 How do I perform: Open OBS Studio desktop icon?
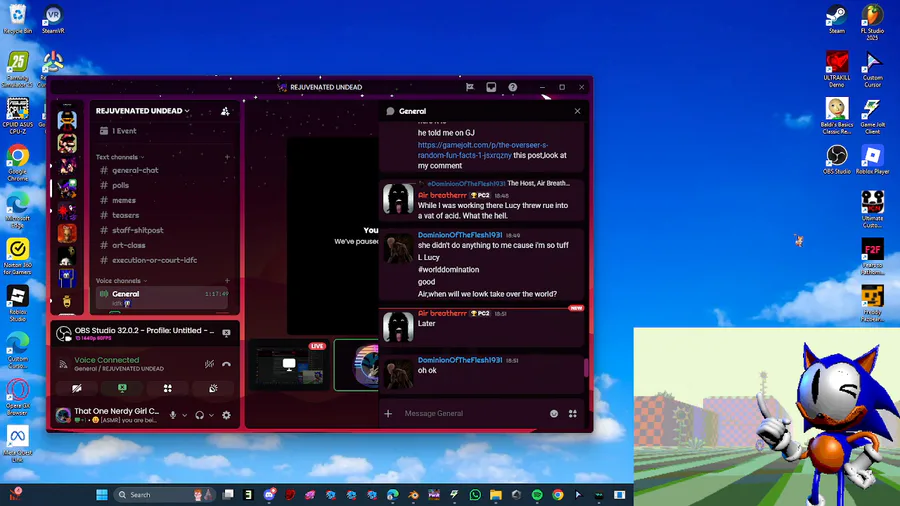pos(836,159)
